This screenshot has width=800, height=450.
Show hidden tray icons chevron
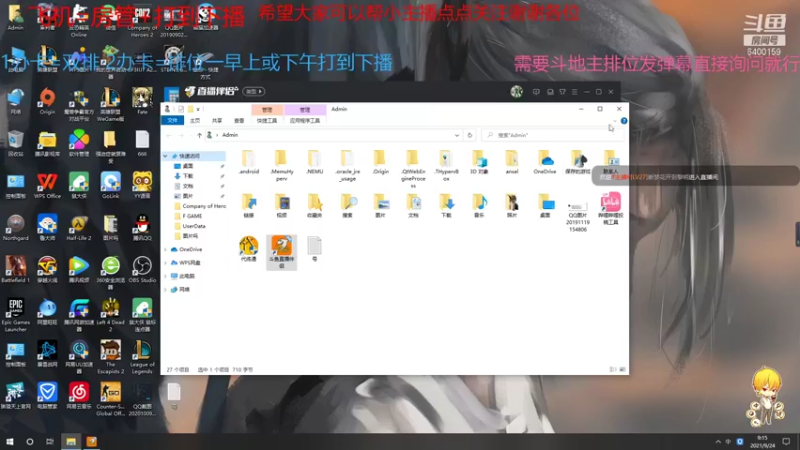click(x=718, y=441)
